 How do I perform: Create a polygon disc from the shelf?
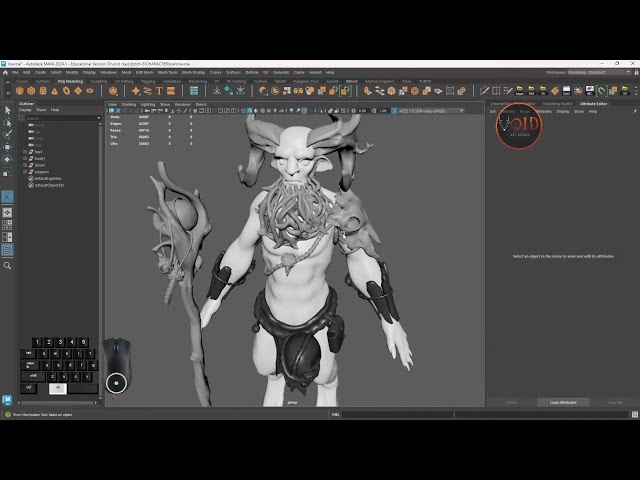89,91
